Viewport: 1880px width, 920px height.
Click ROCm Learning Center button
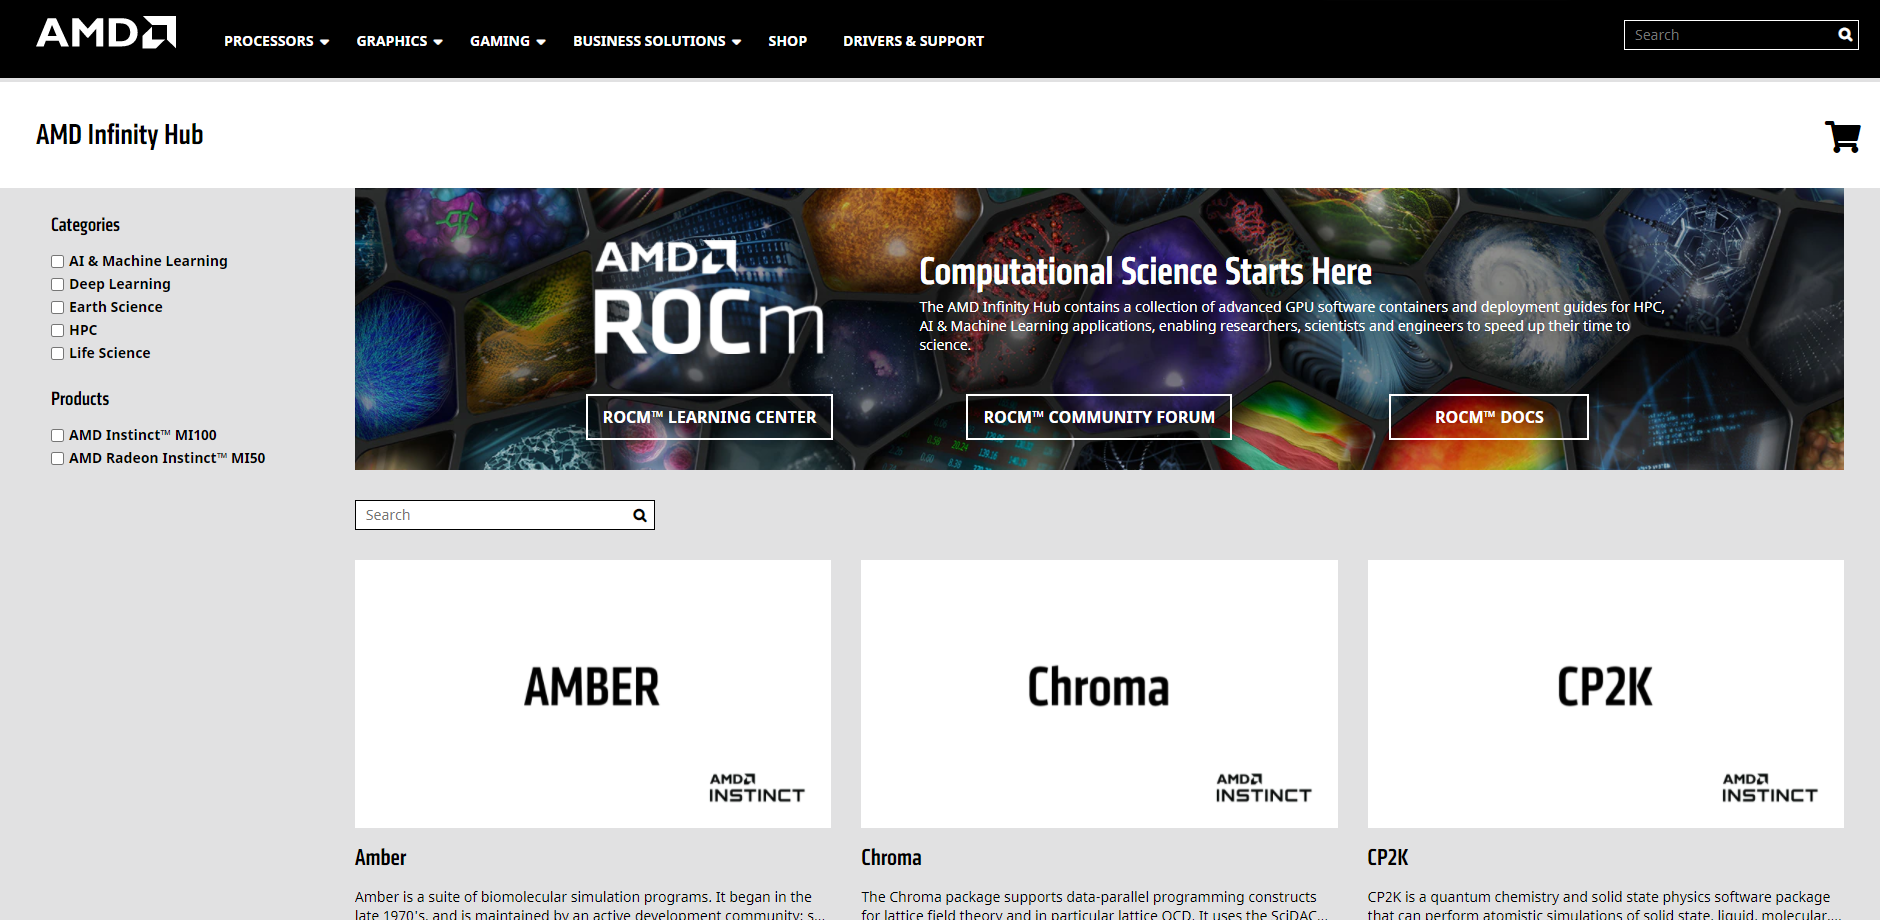click(x=709, y=417)
